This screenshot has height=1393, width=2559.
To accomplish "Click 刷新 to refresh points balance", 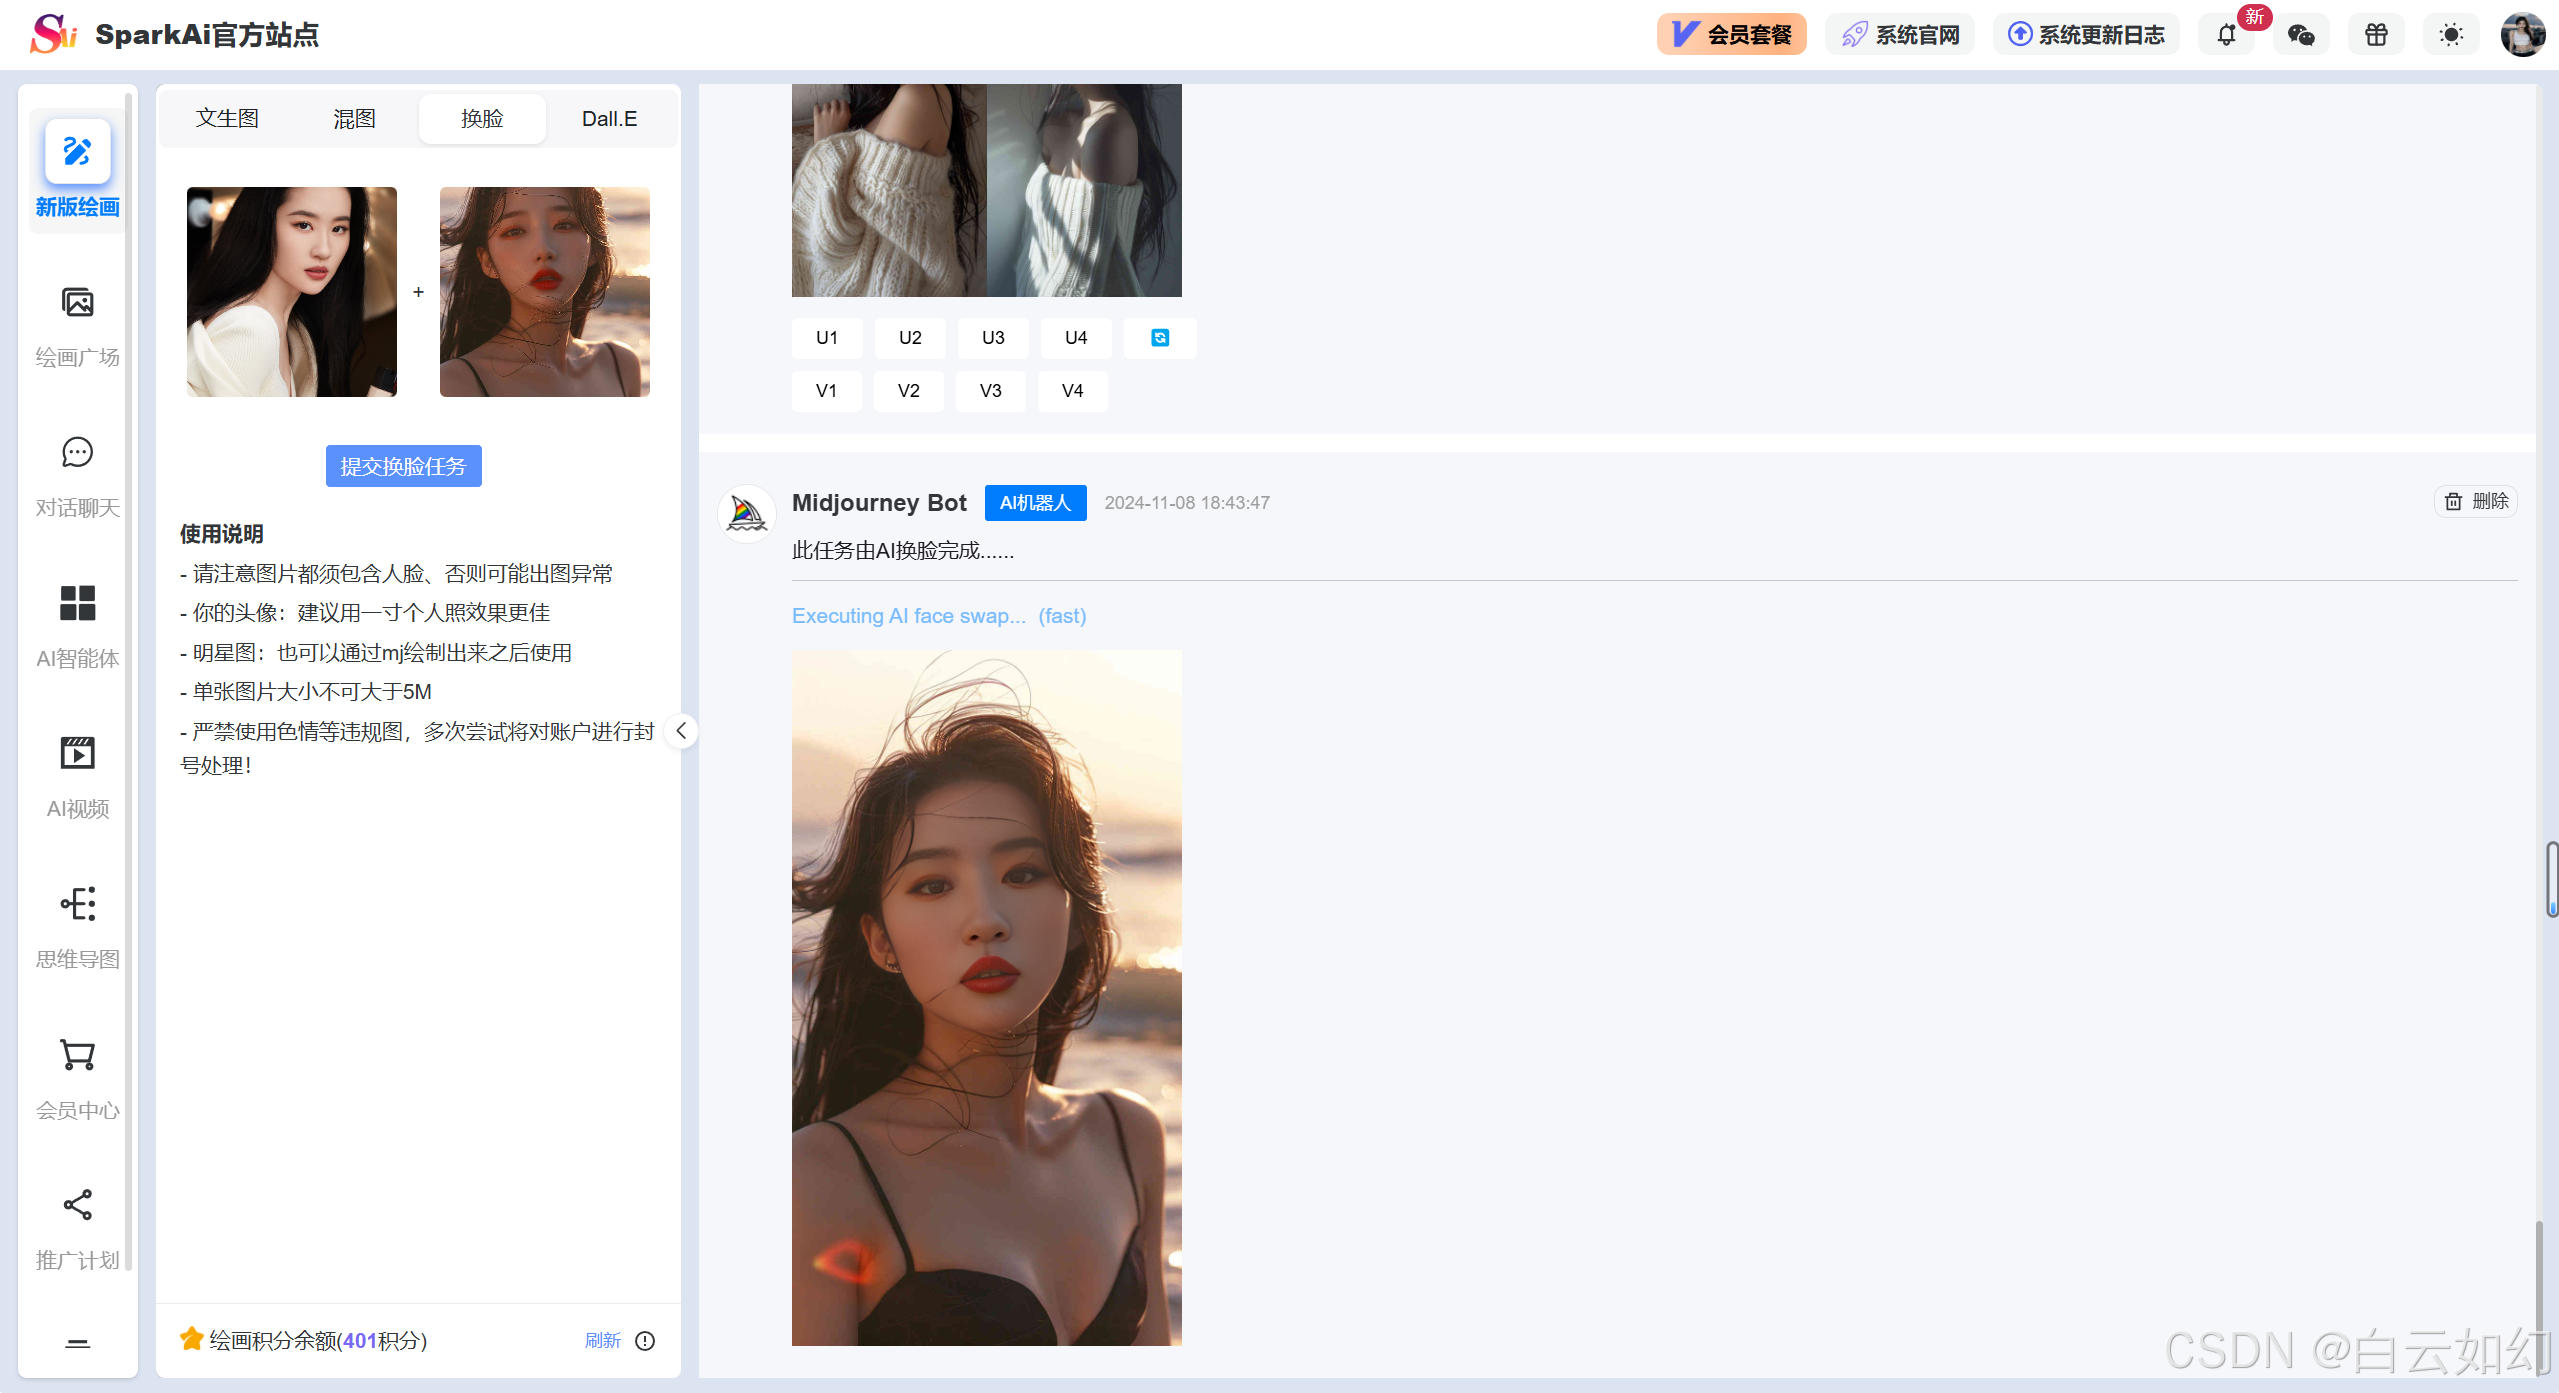I will click(602, 1340).
